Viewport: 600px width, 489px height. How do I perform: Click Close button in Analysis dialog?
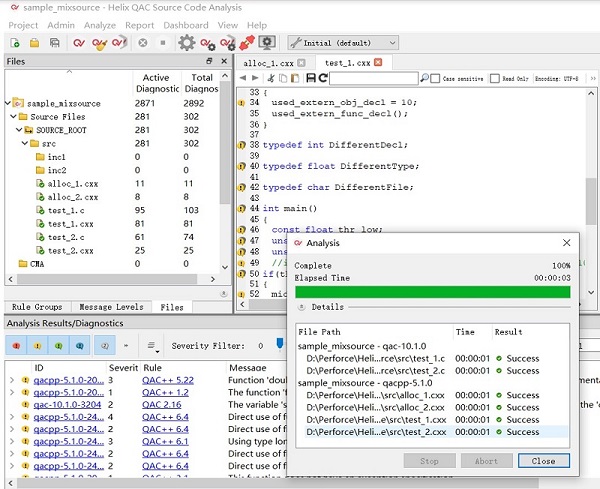click(543, 461)
